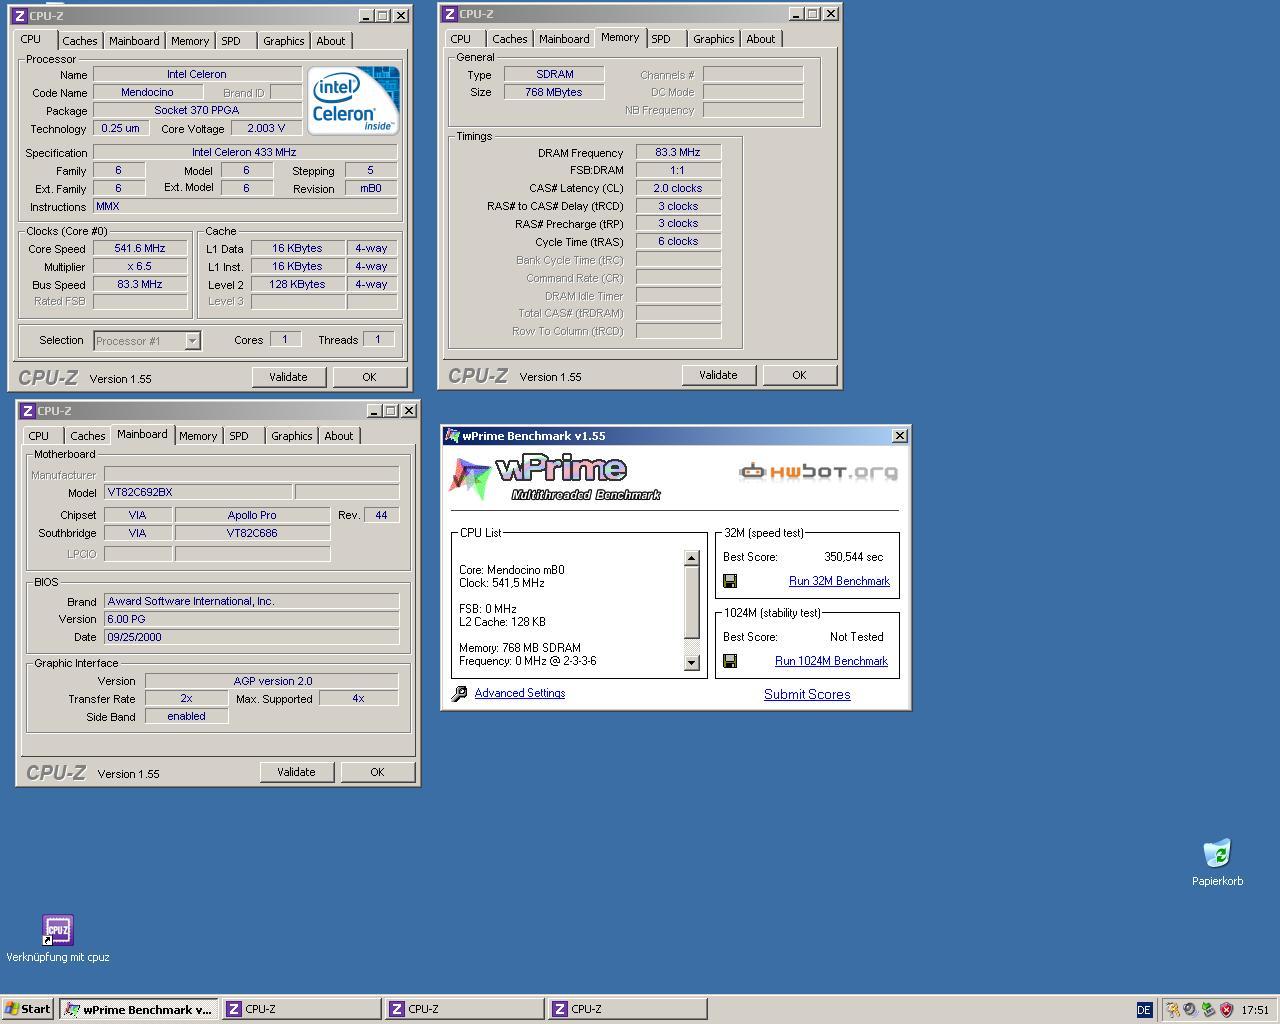The height and width of the screenshot is (1024, 1280).
Task: Click the first system tray icon after DE
Action: click(x=1172, y=1010)
